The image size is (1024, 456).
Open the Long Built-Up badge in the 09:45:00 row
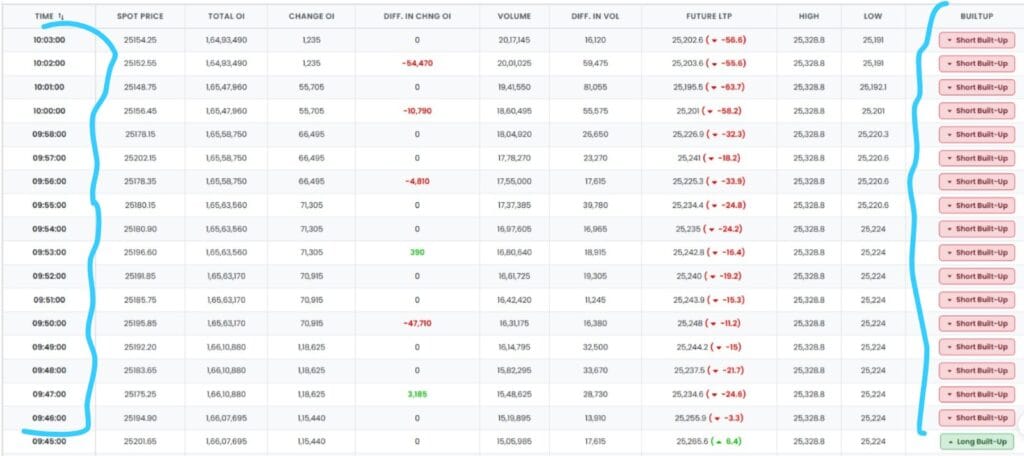tap(976, 441)
